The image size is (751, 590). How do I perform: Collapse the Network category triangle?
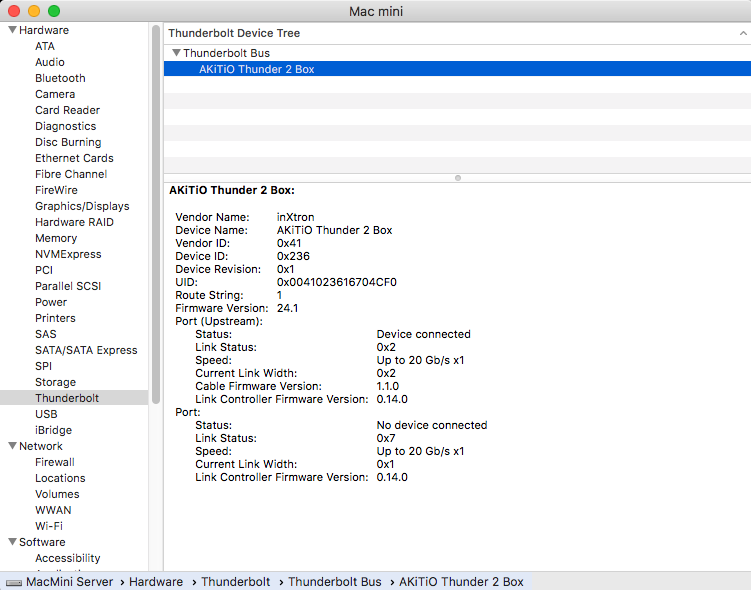point(12,446)
